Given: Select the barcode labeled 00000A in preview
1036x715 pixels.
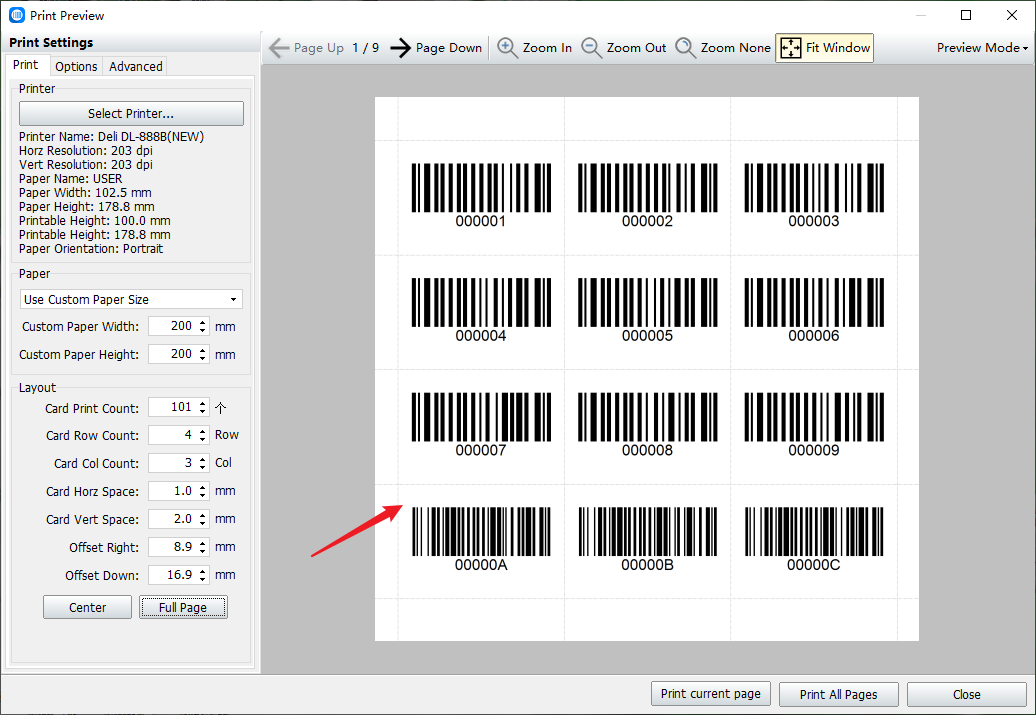Looking at the screenshot, I should 481,539.
